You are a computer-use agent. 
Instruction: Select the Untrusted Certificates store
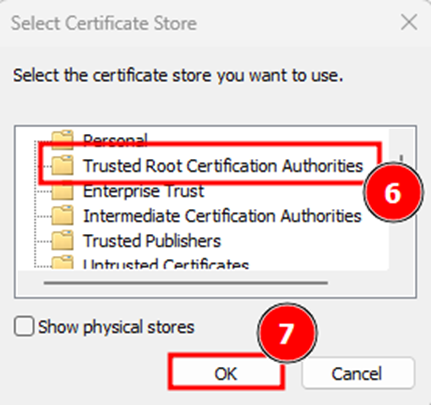[x=166, y=263]
